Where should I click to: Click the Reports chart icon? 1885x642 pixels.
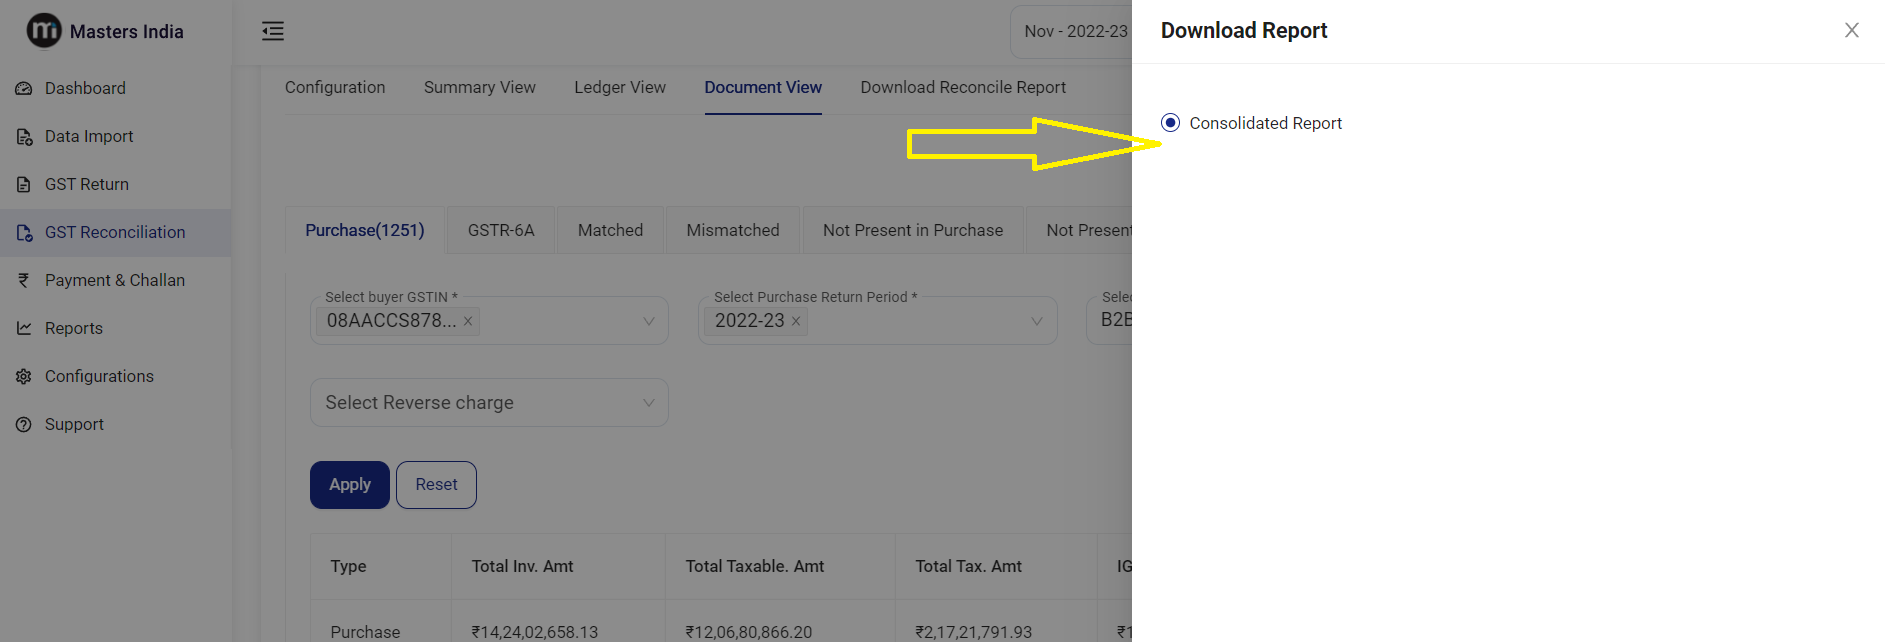pyautogui.click(x=24, y=329)
